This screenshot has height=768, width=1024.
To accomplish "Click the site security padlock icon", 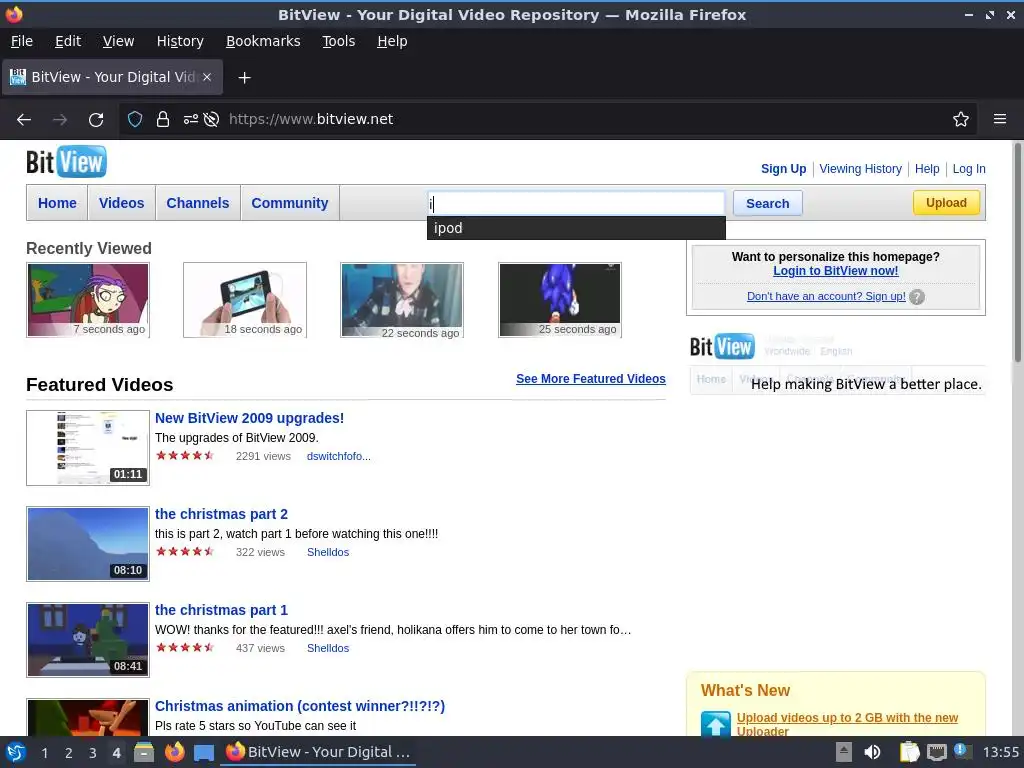I will coord(163,120).
